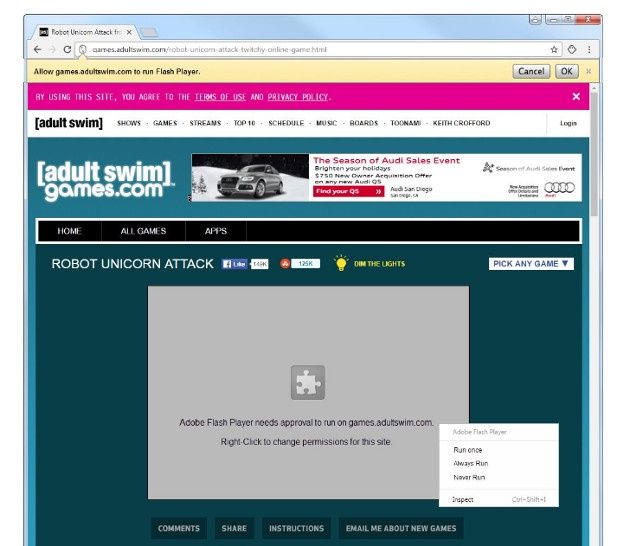
Task: Click the Flash plugin puzzle piece icon
Action: point(308,382)
